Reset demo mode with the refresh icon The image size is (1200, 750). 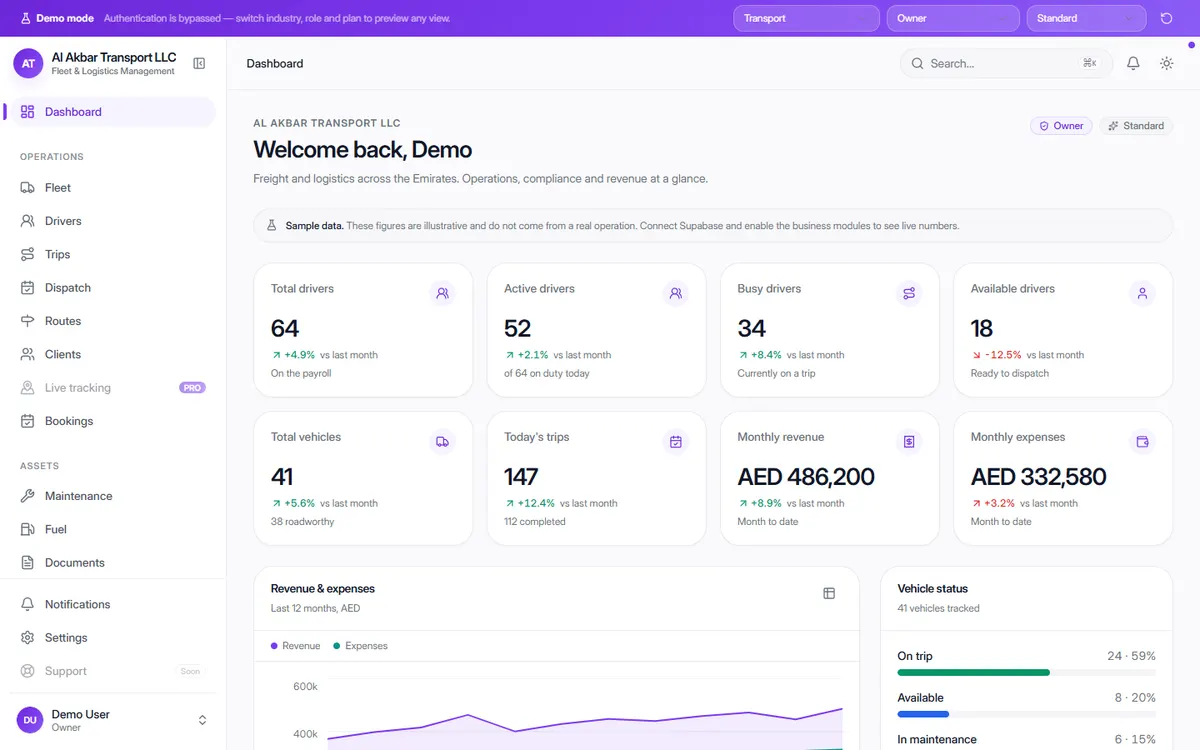tap(1166, 18)
